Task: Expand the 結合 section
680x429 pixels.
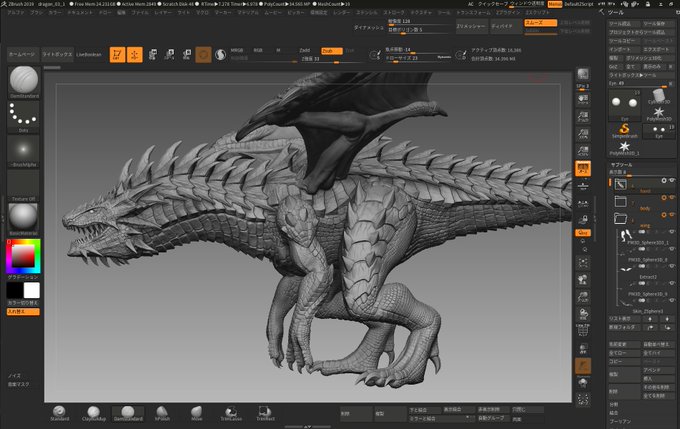Action: 614,413
